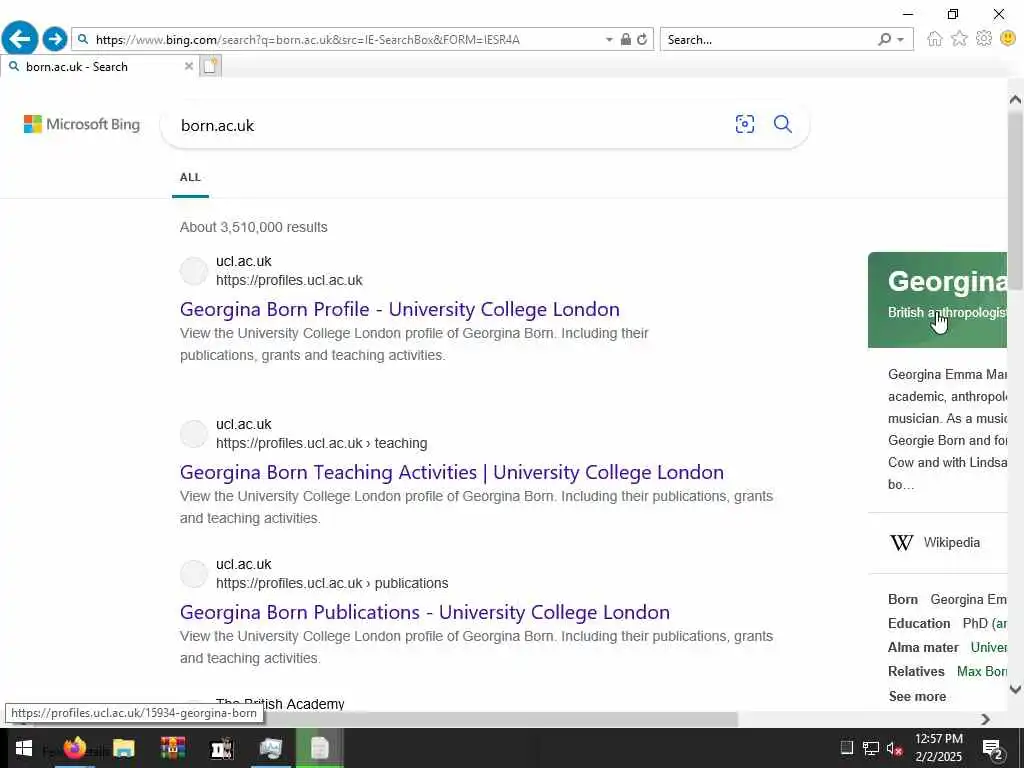Open the search provider dropdown arrow

tap(901, 40)
